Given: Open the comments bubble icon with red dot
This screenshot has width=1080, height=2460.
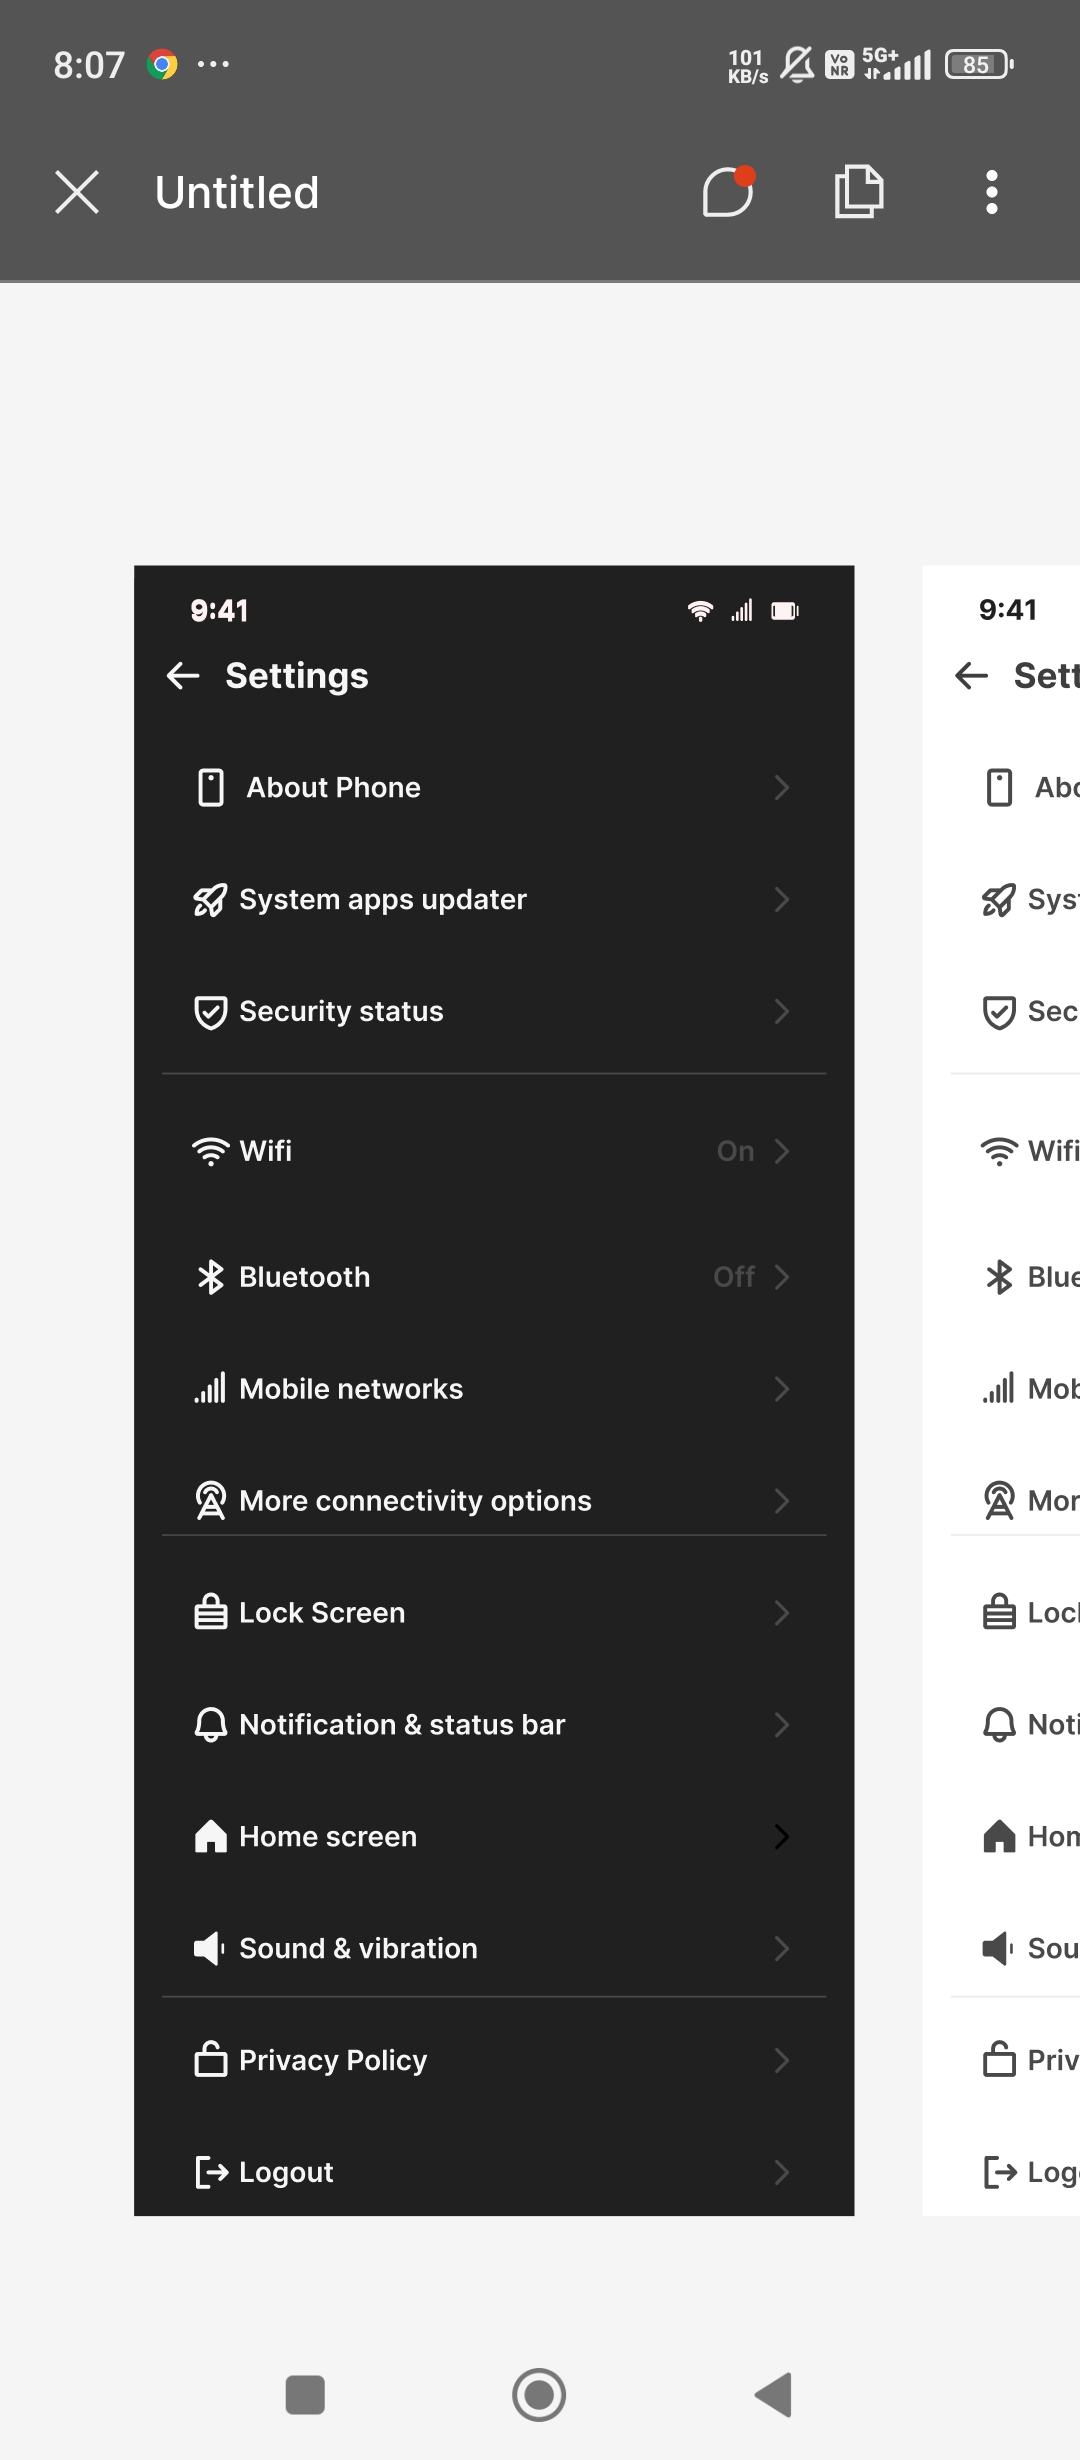Looking at the screenshot, I should (x=729, y=191).
